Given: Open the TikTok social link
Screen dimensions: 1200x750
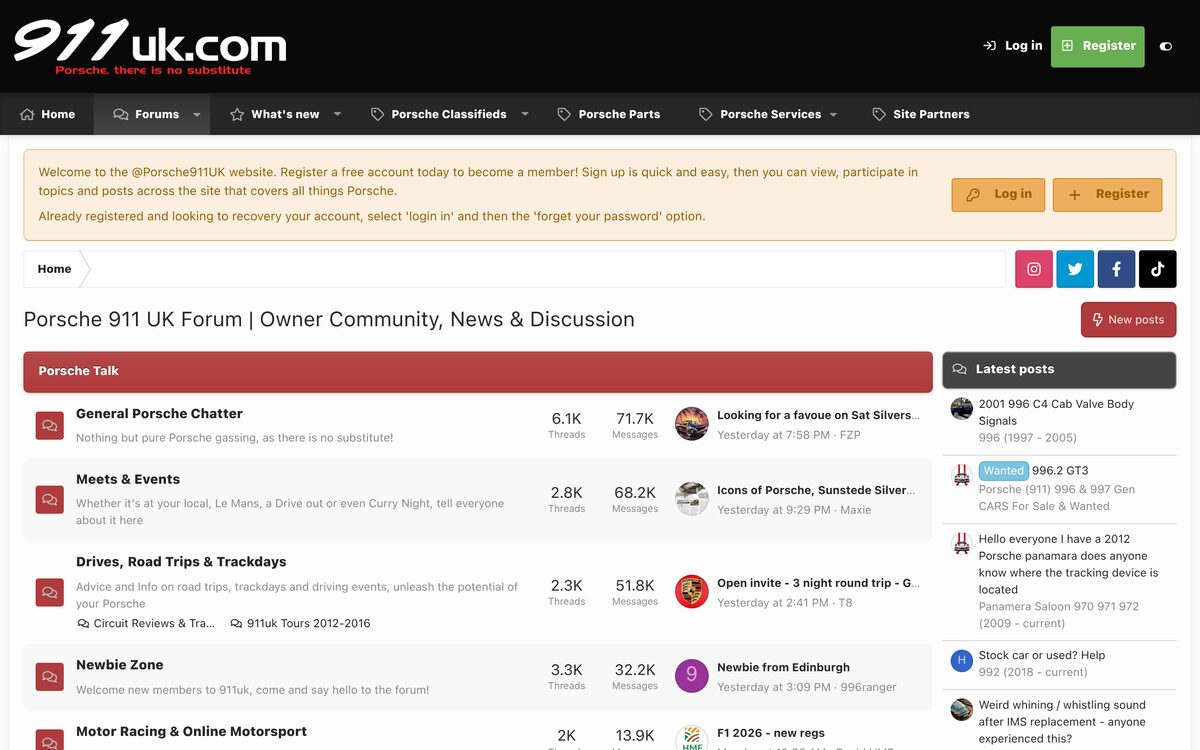Looking at the screenshot, I should pos(1158,269).
